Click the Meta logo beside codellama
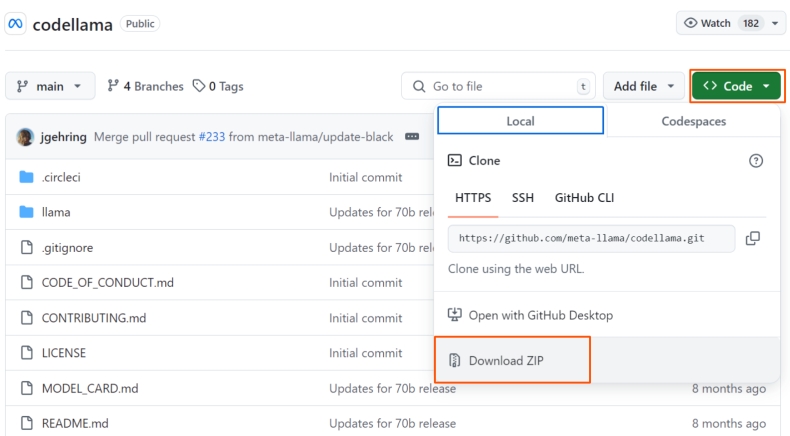 16,24
